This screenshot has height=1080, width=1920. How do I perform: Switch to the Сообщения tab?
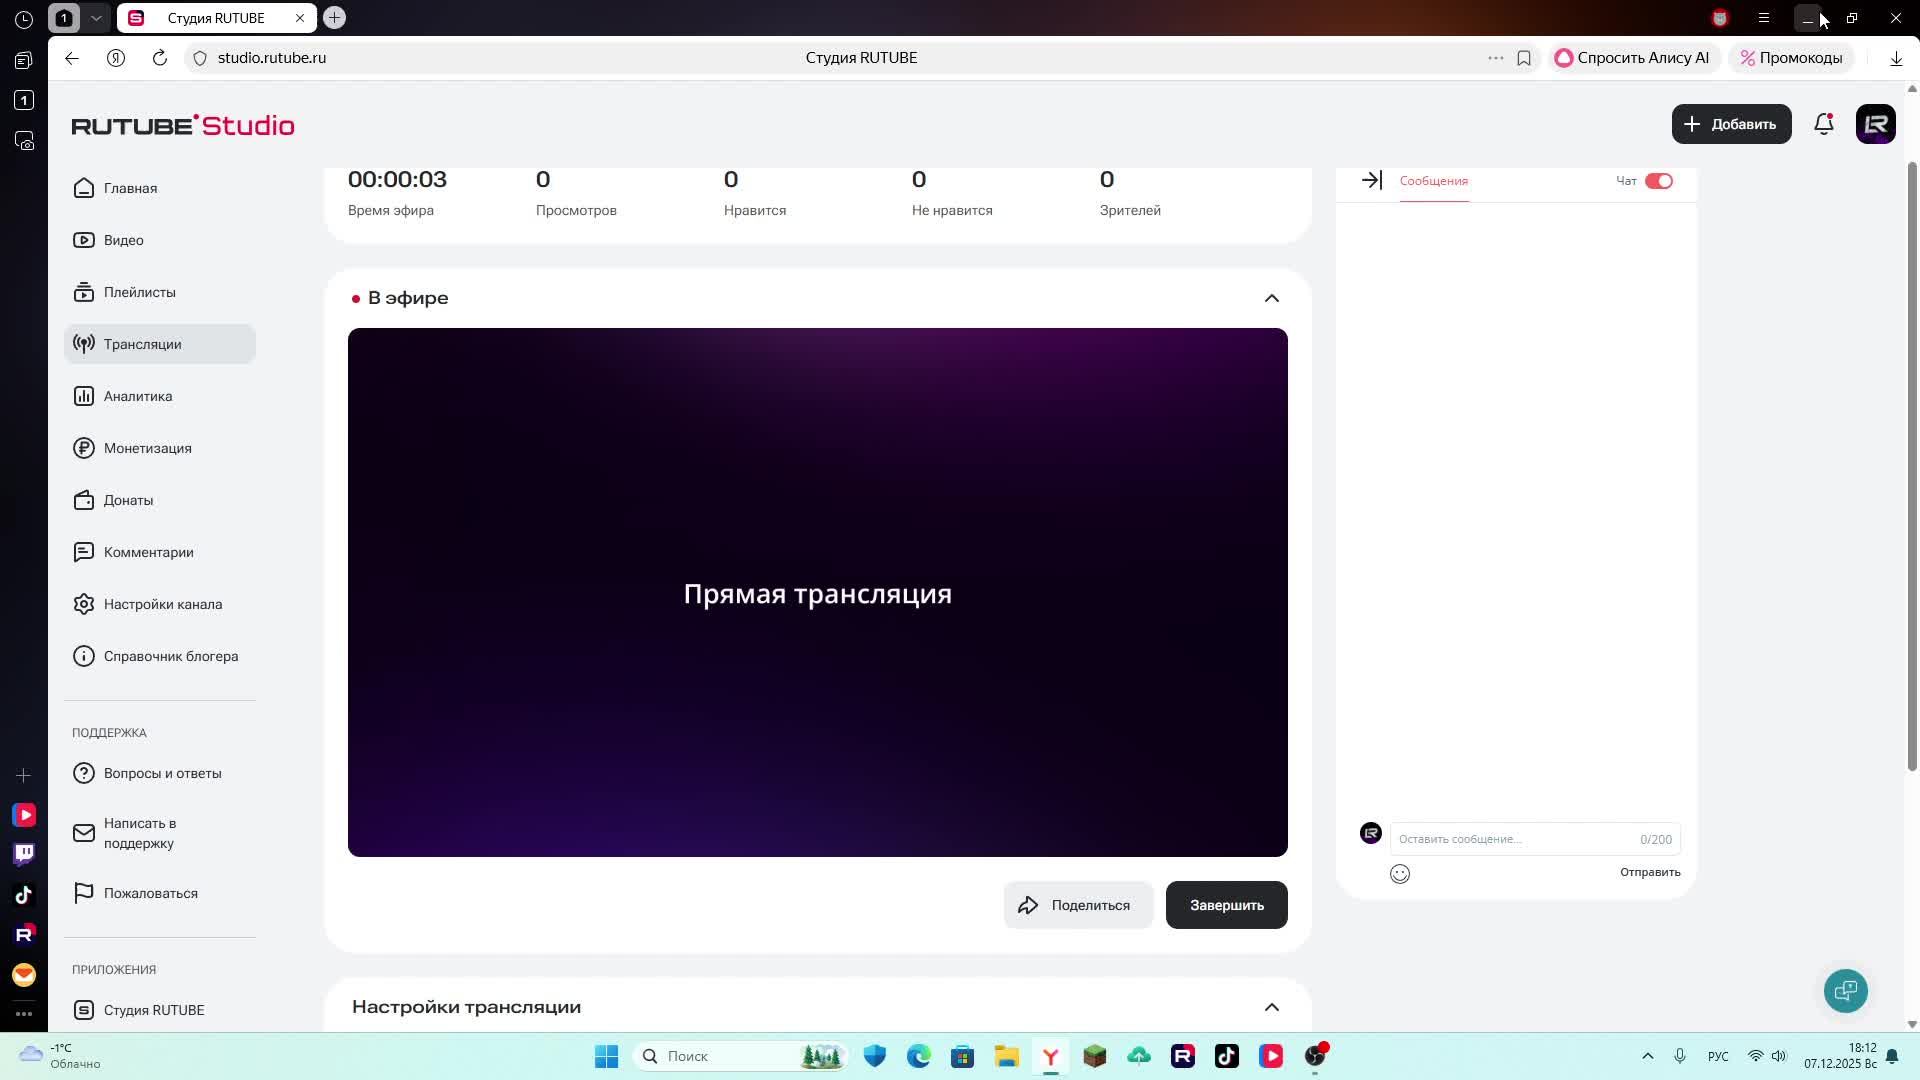(x=1433, y=181)
